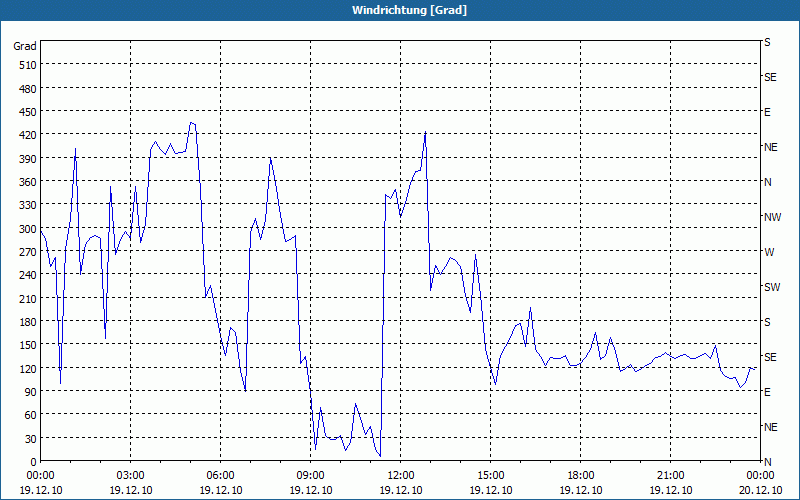Click the "N" compass label level with 360
Screen dimensions: 800x500
point(768,182)
